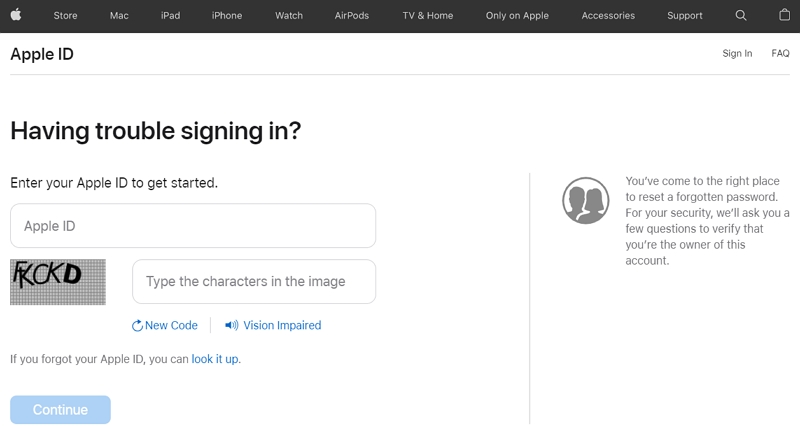This screenshot has width=800, height=426.
Task: Click the two-person account avatar icon
Action: pyautogui.click(x=586, y=201)
